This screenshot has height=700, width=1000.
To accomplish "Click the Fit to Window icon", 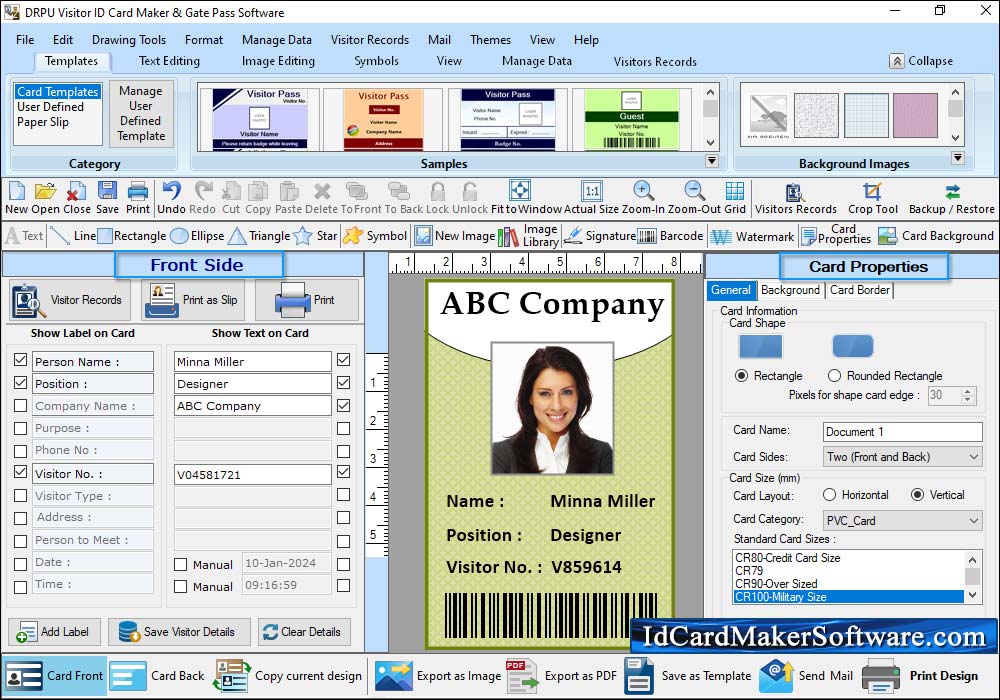I will pyautogui.click(x=520, y=191).
